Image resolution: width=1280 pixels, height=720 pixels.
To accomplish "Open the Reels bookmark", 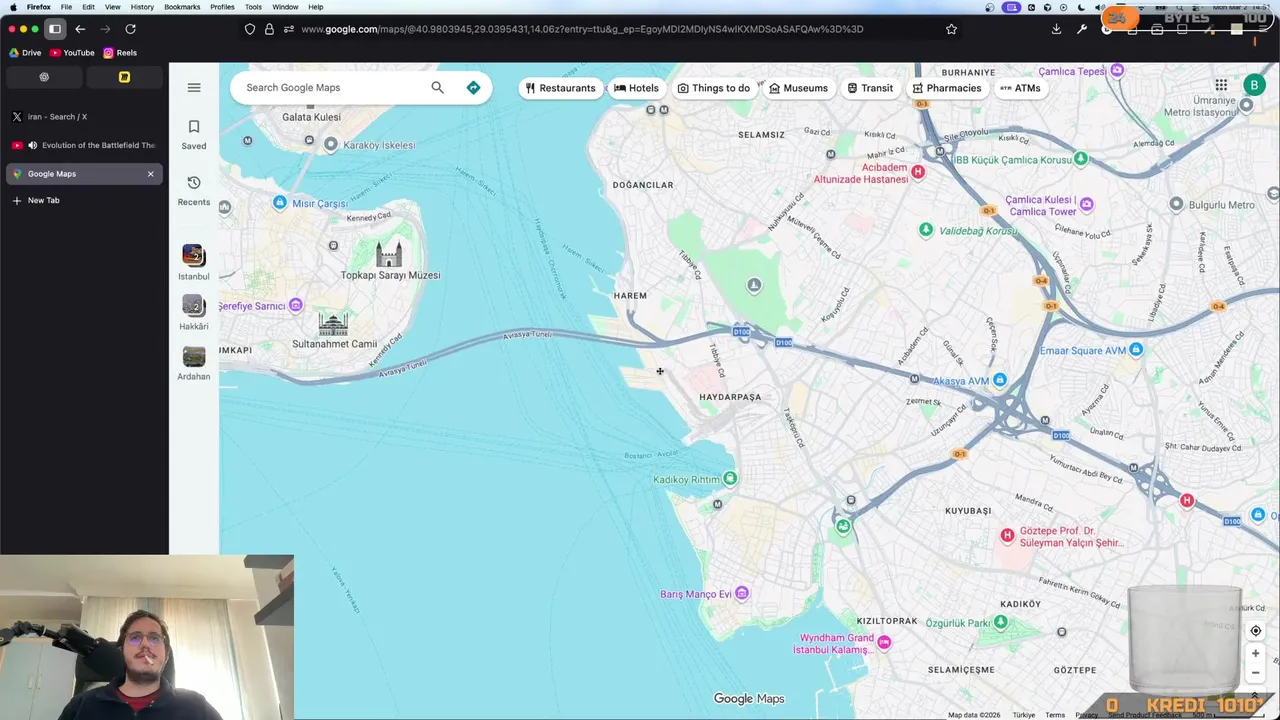I will point(120,53).
